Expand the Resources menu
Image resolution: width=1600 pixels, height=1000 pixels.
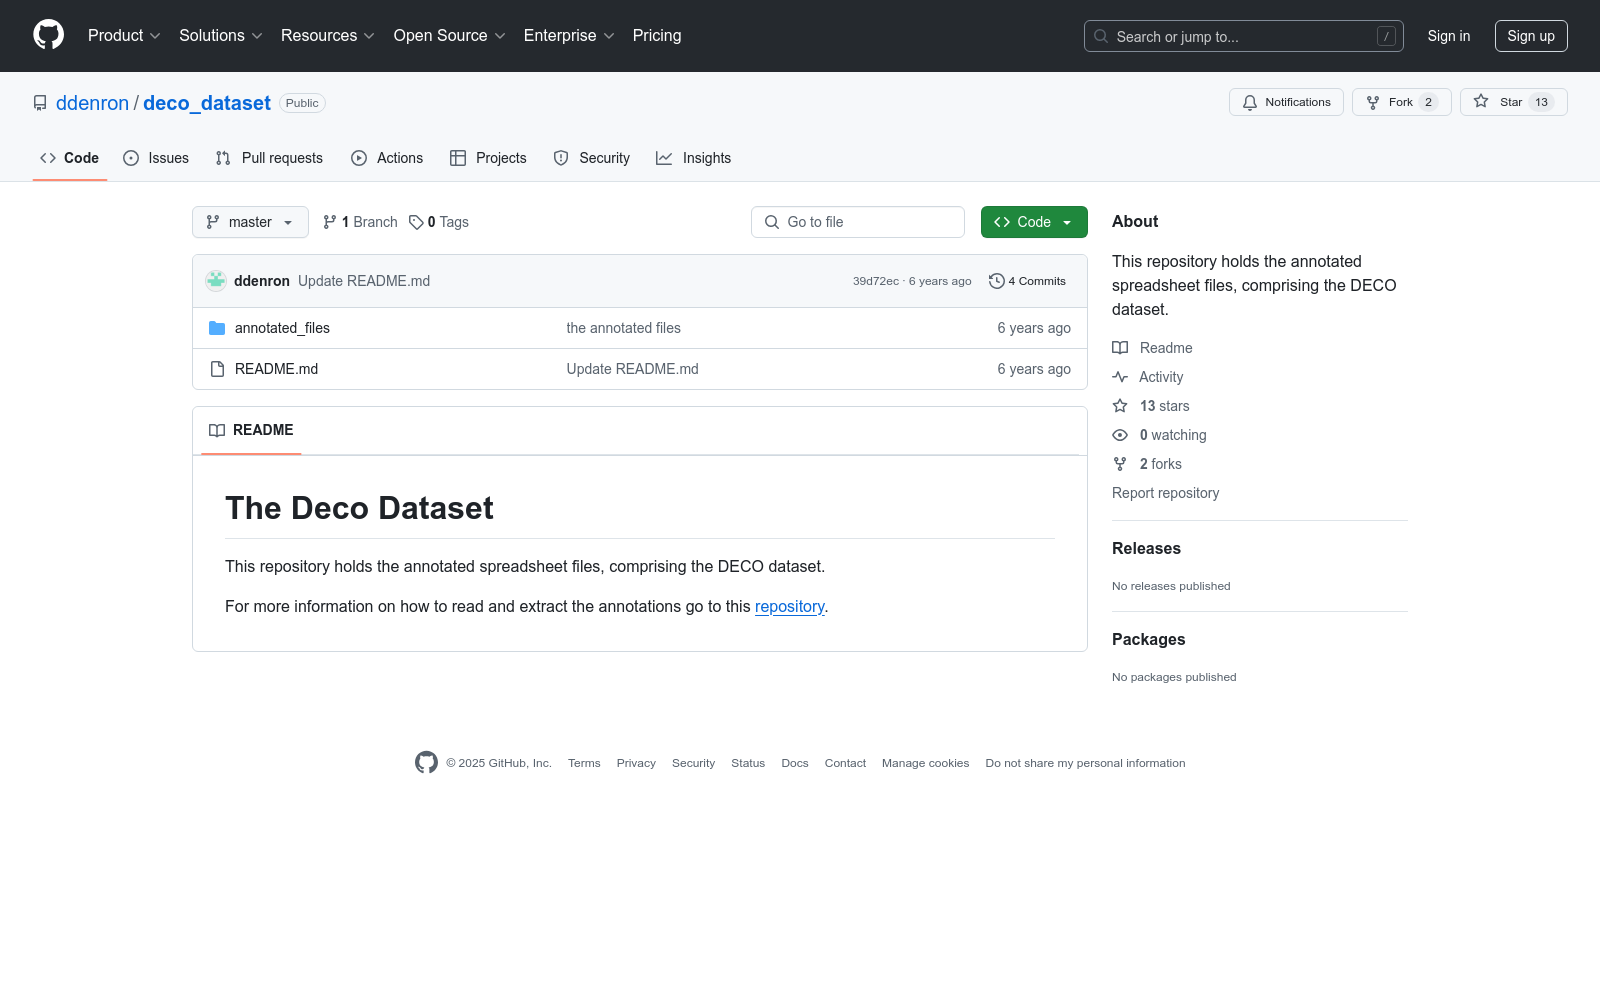(328, 35)
